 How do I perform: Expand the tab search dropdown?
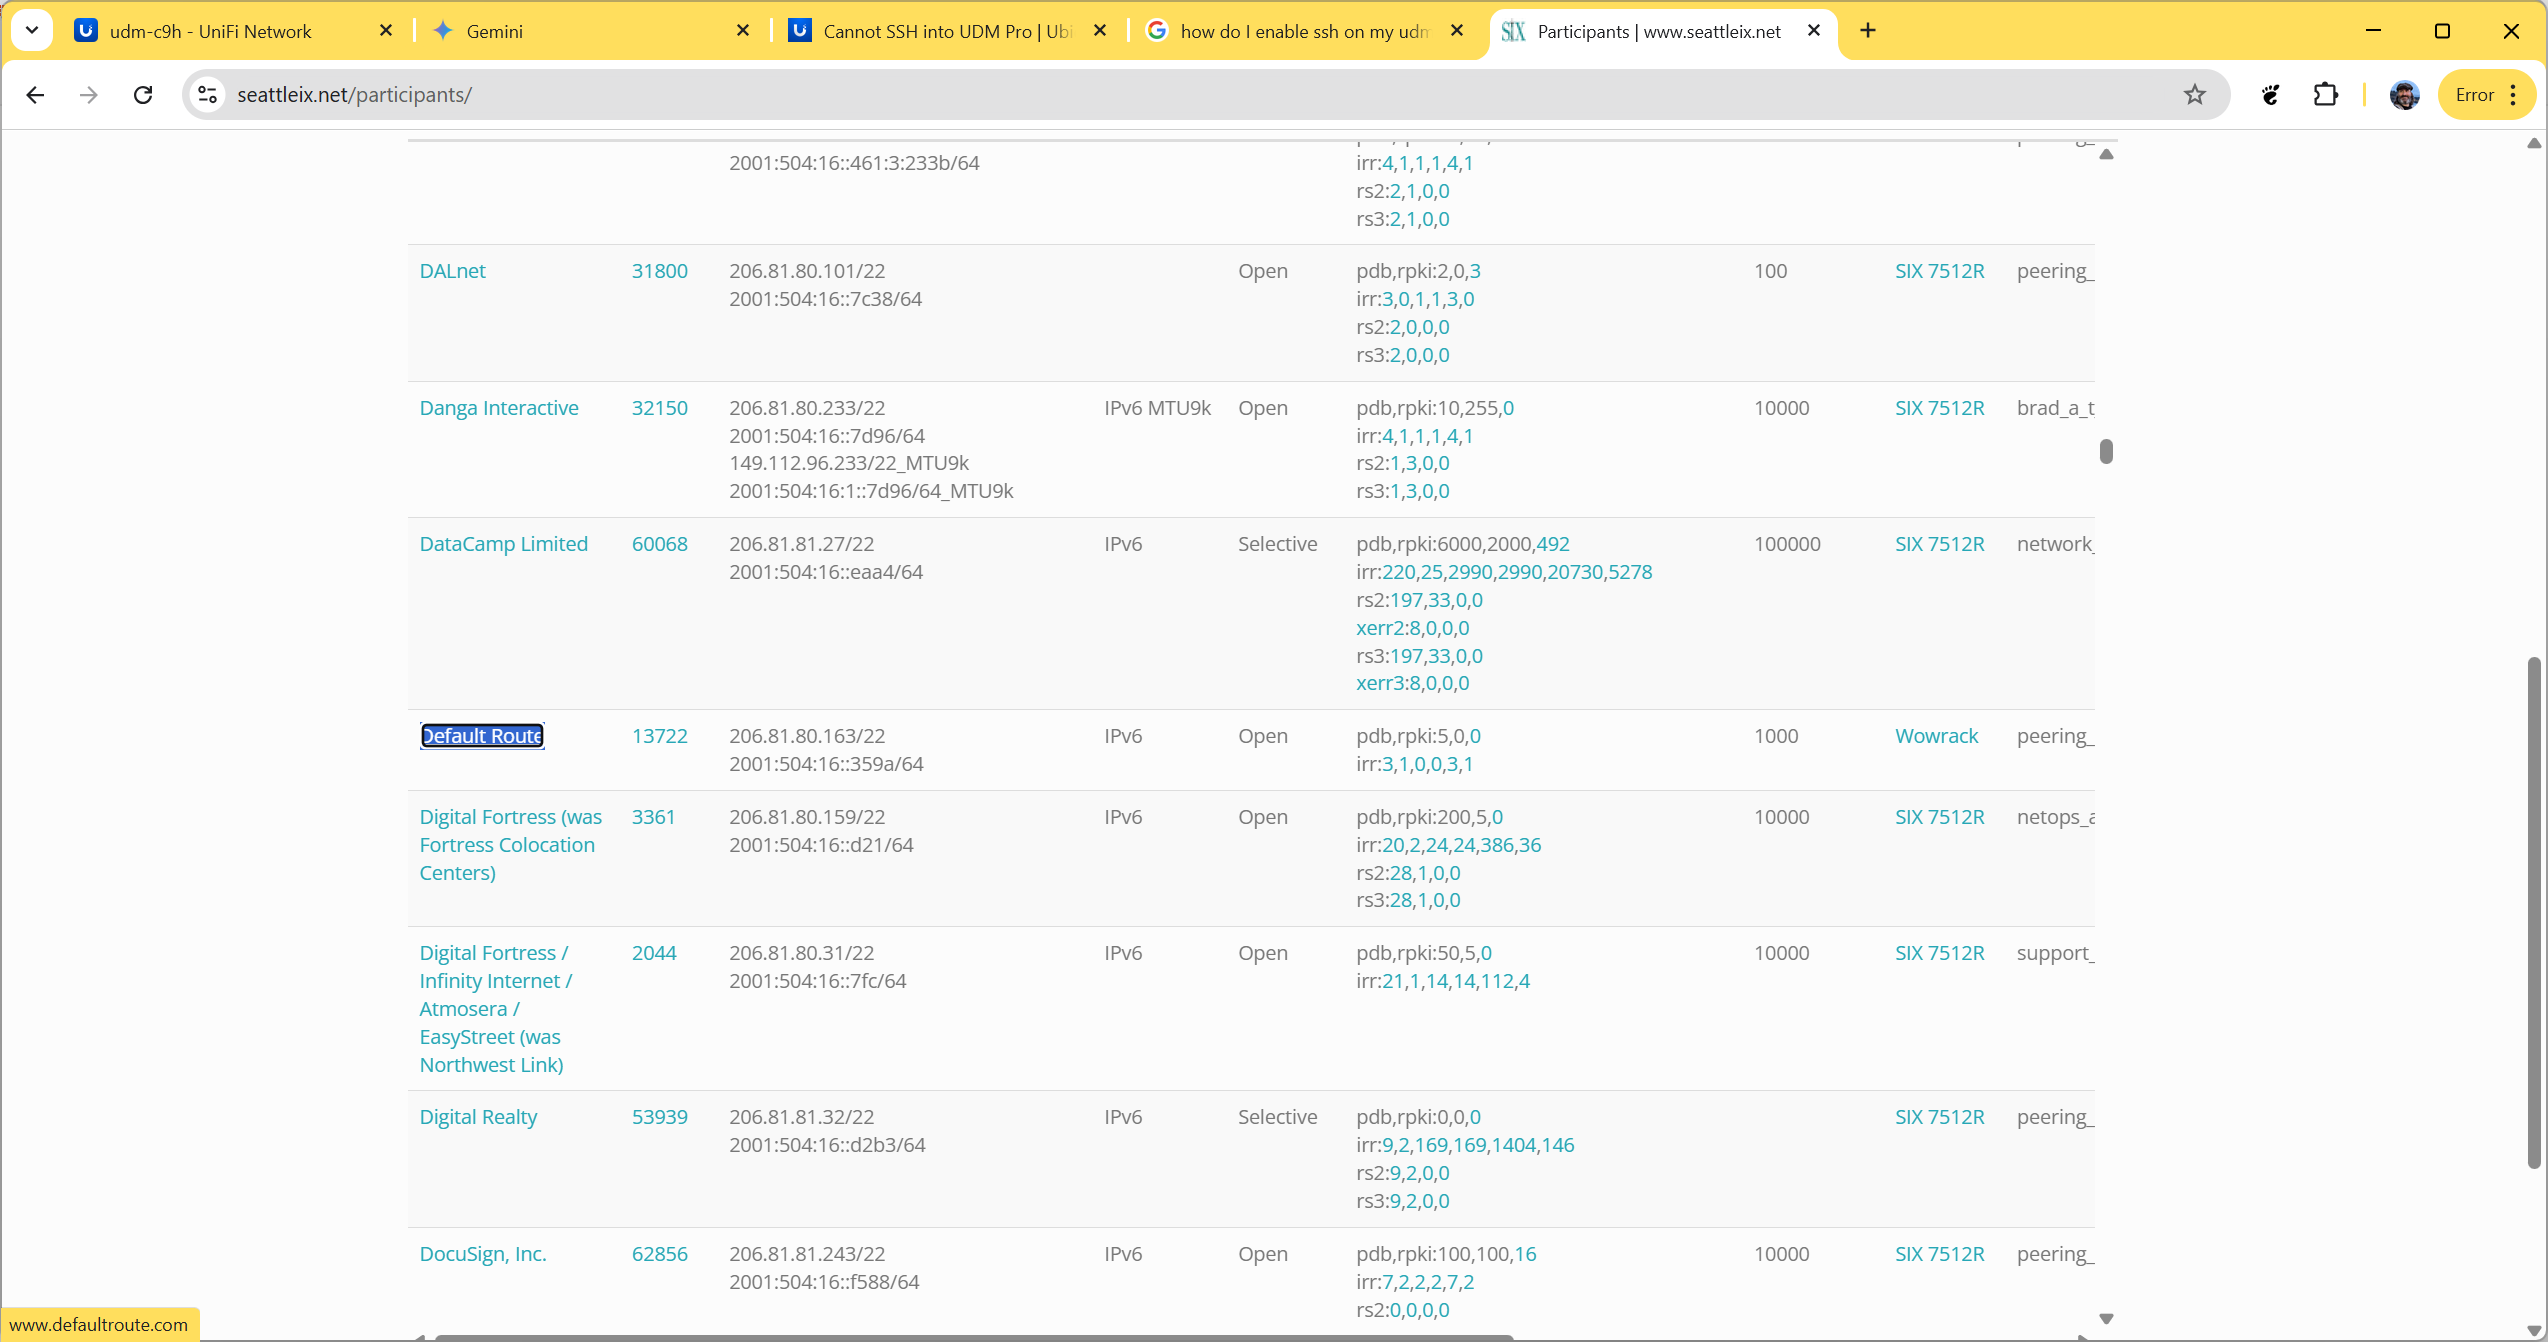tap(31, 31)
